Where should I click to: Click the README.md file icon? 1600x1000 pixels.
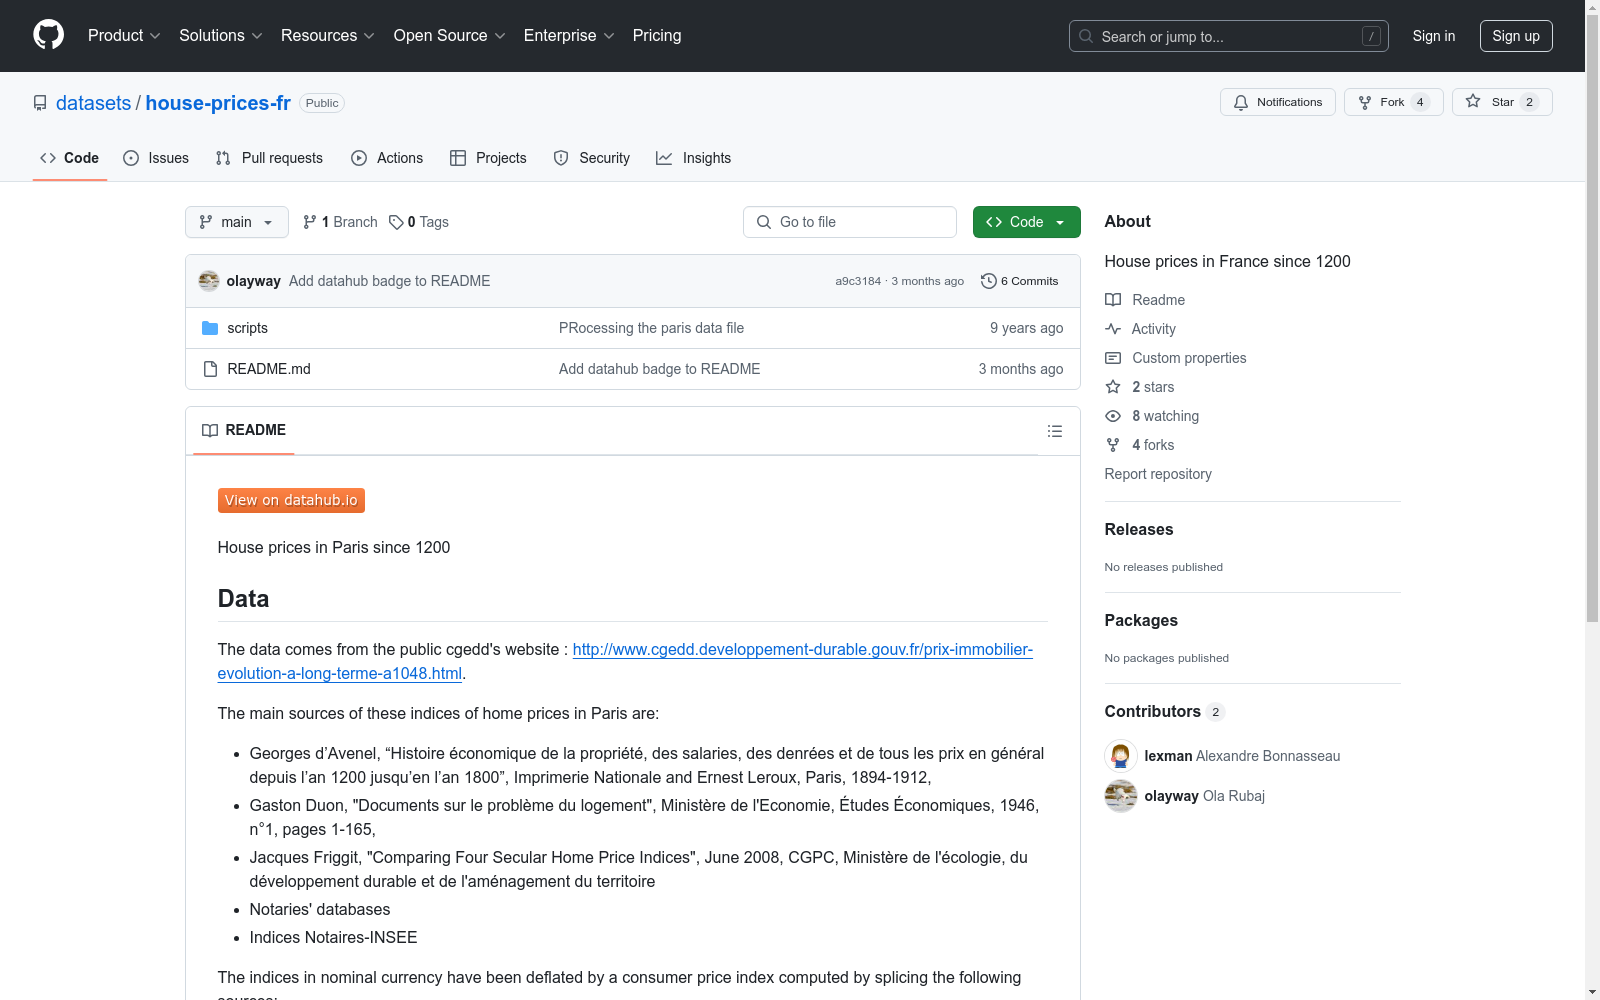click(x=210, y=369)
